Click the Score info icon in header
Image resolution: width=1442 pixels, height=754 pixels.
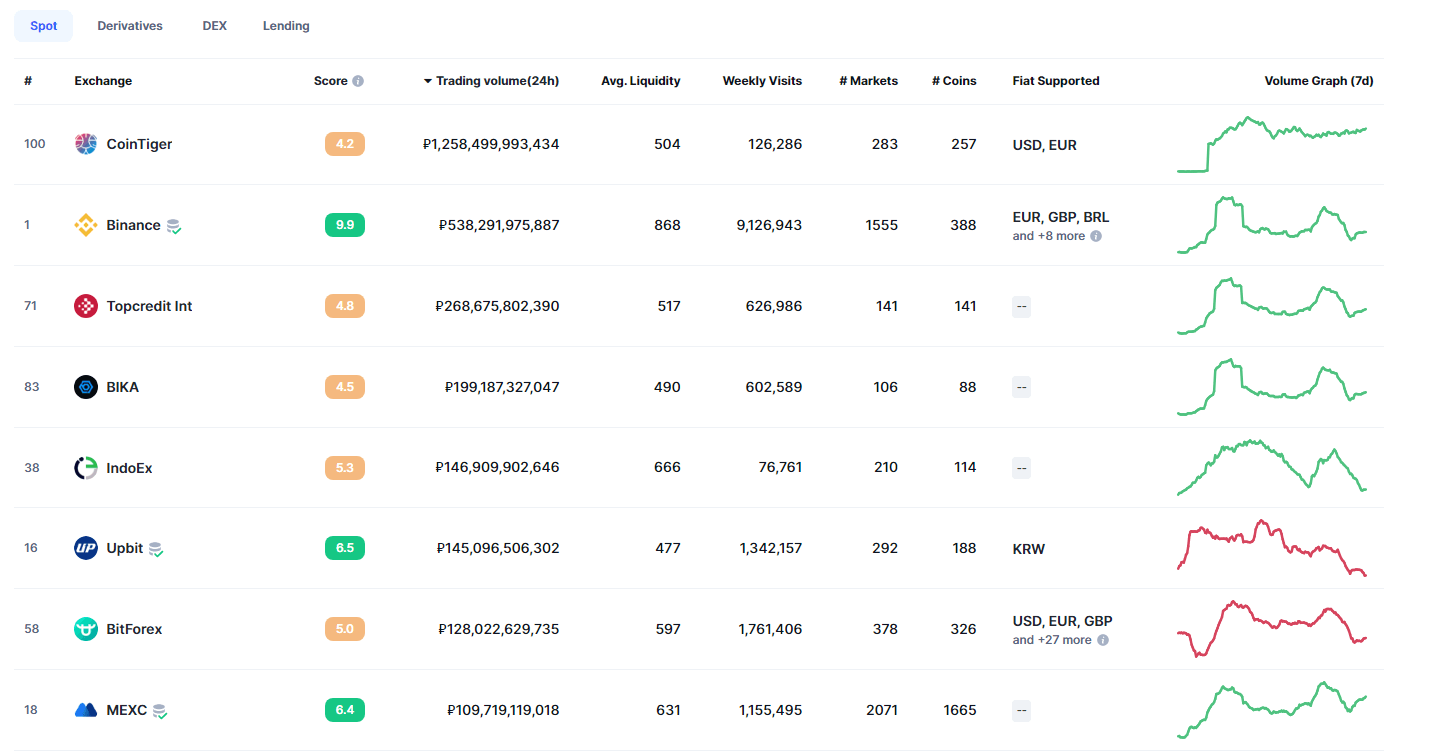[358, 81]
